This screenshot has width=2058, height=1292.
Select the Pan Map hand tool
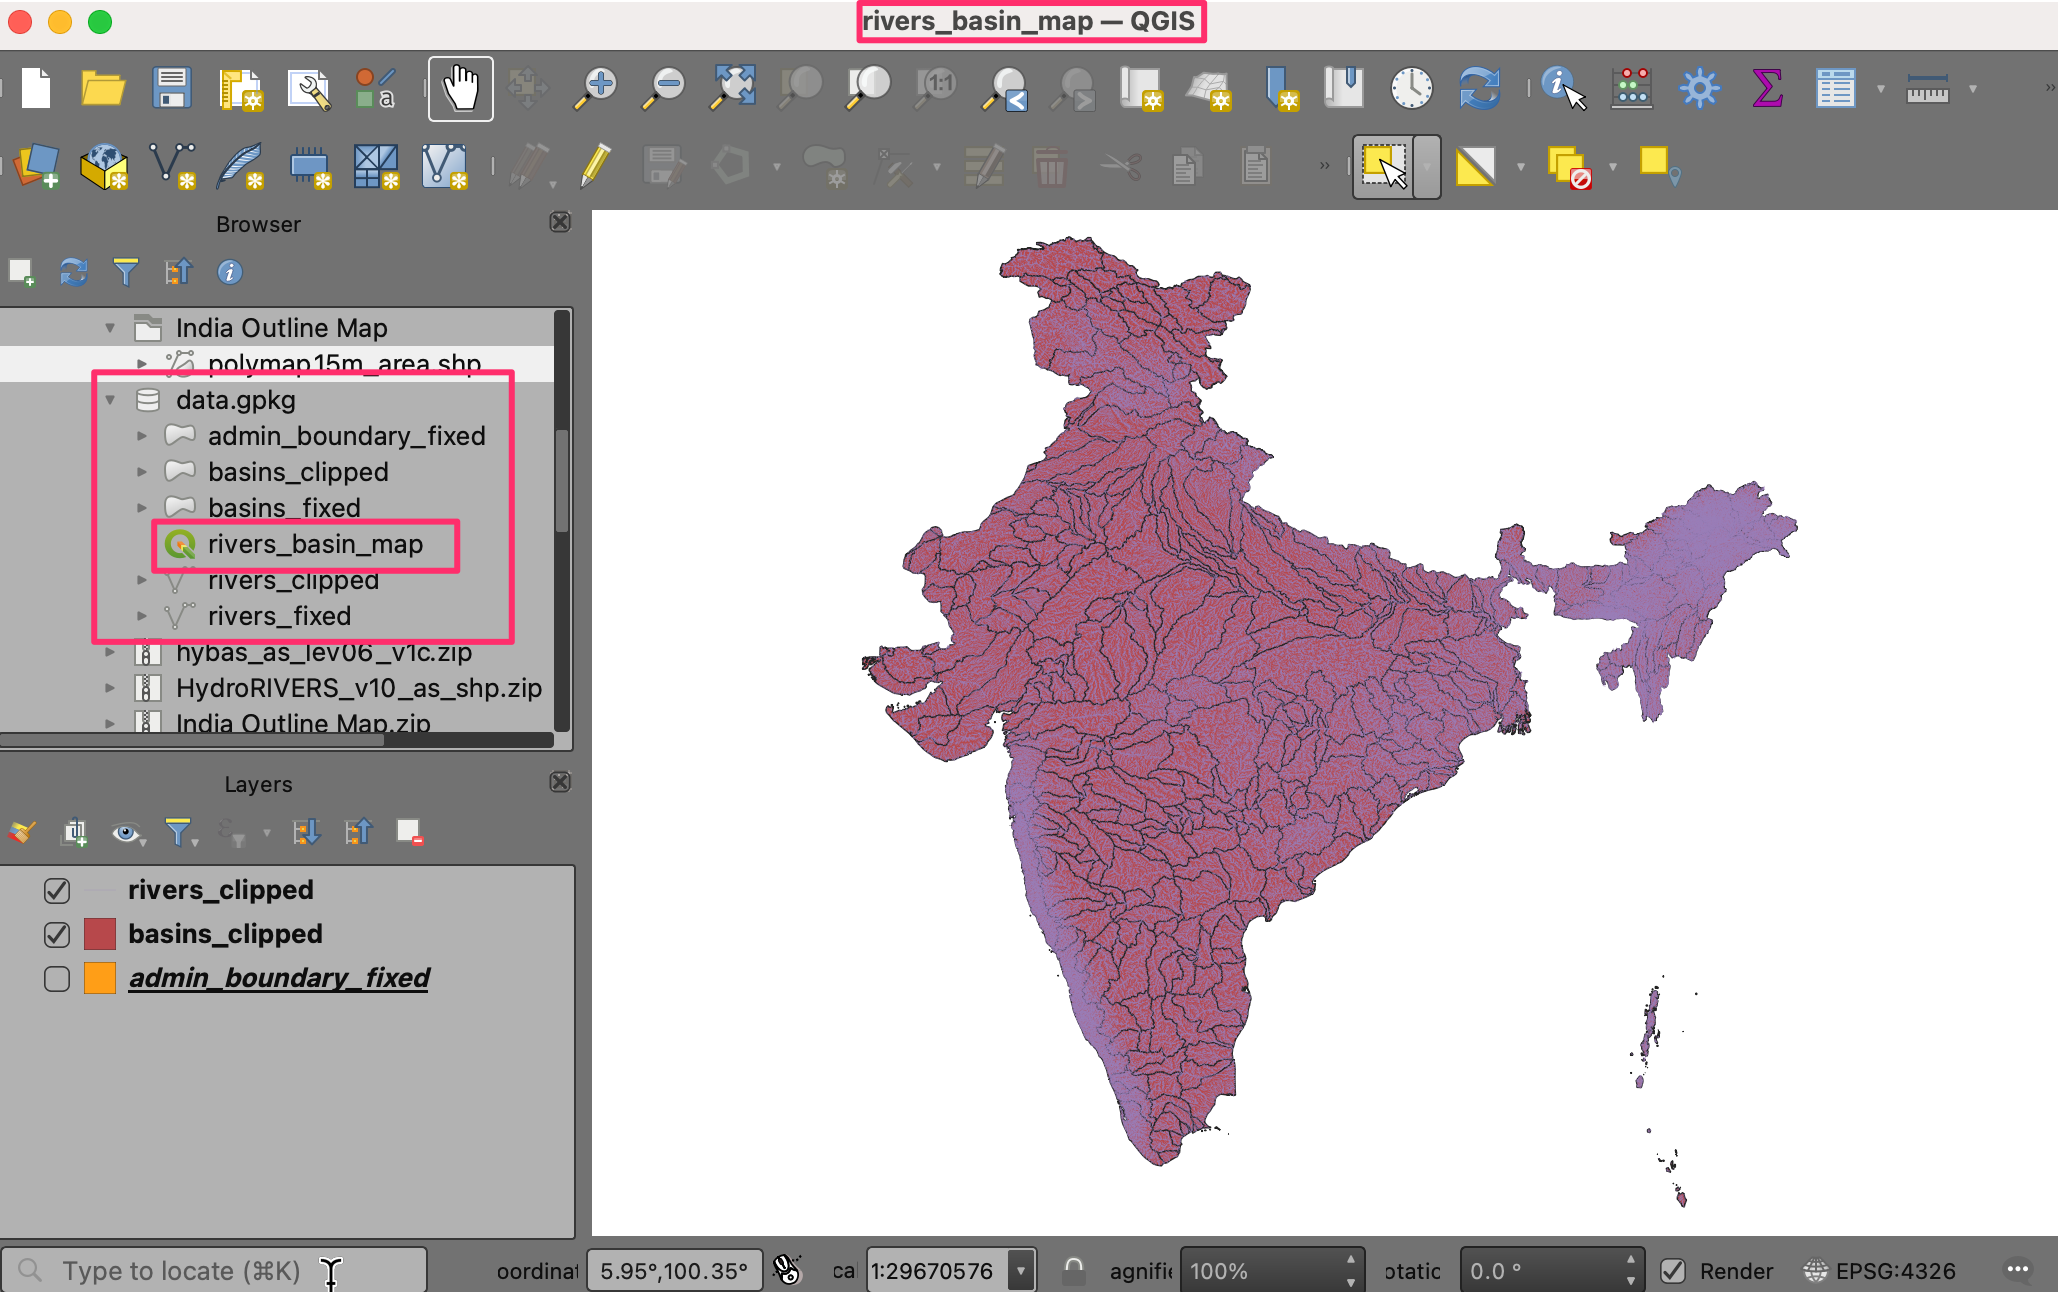(x=460, y=89)
